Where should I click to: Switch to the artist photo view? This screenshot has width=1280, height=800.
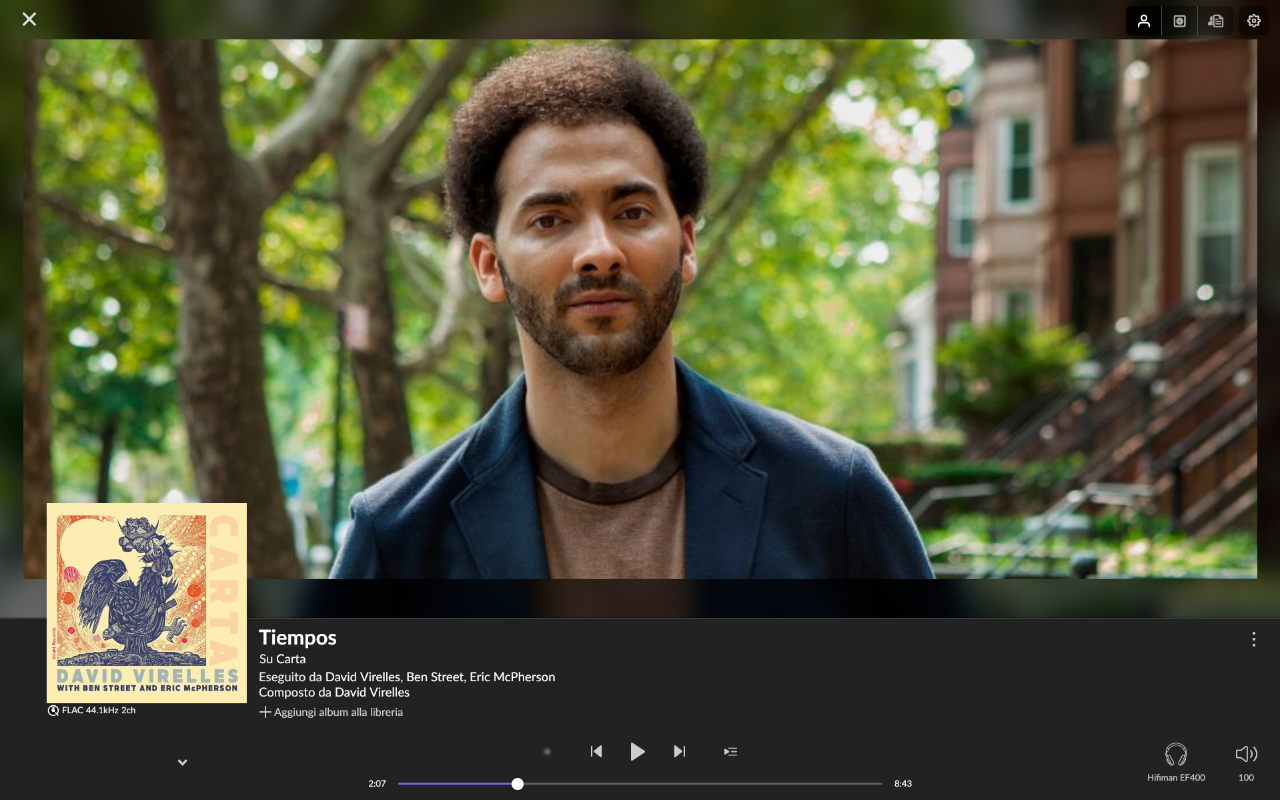click(x=1143, y=21)
